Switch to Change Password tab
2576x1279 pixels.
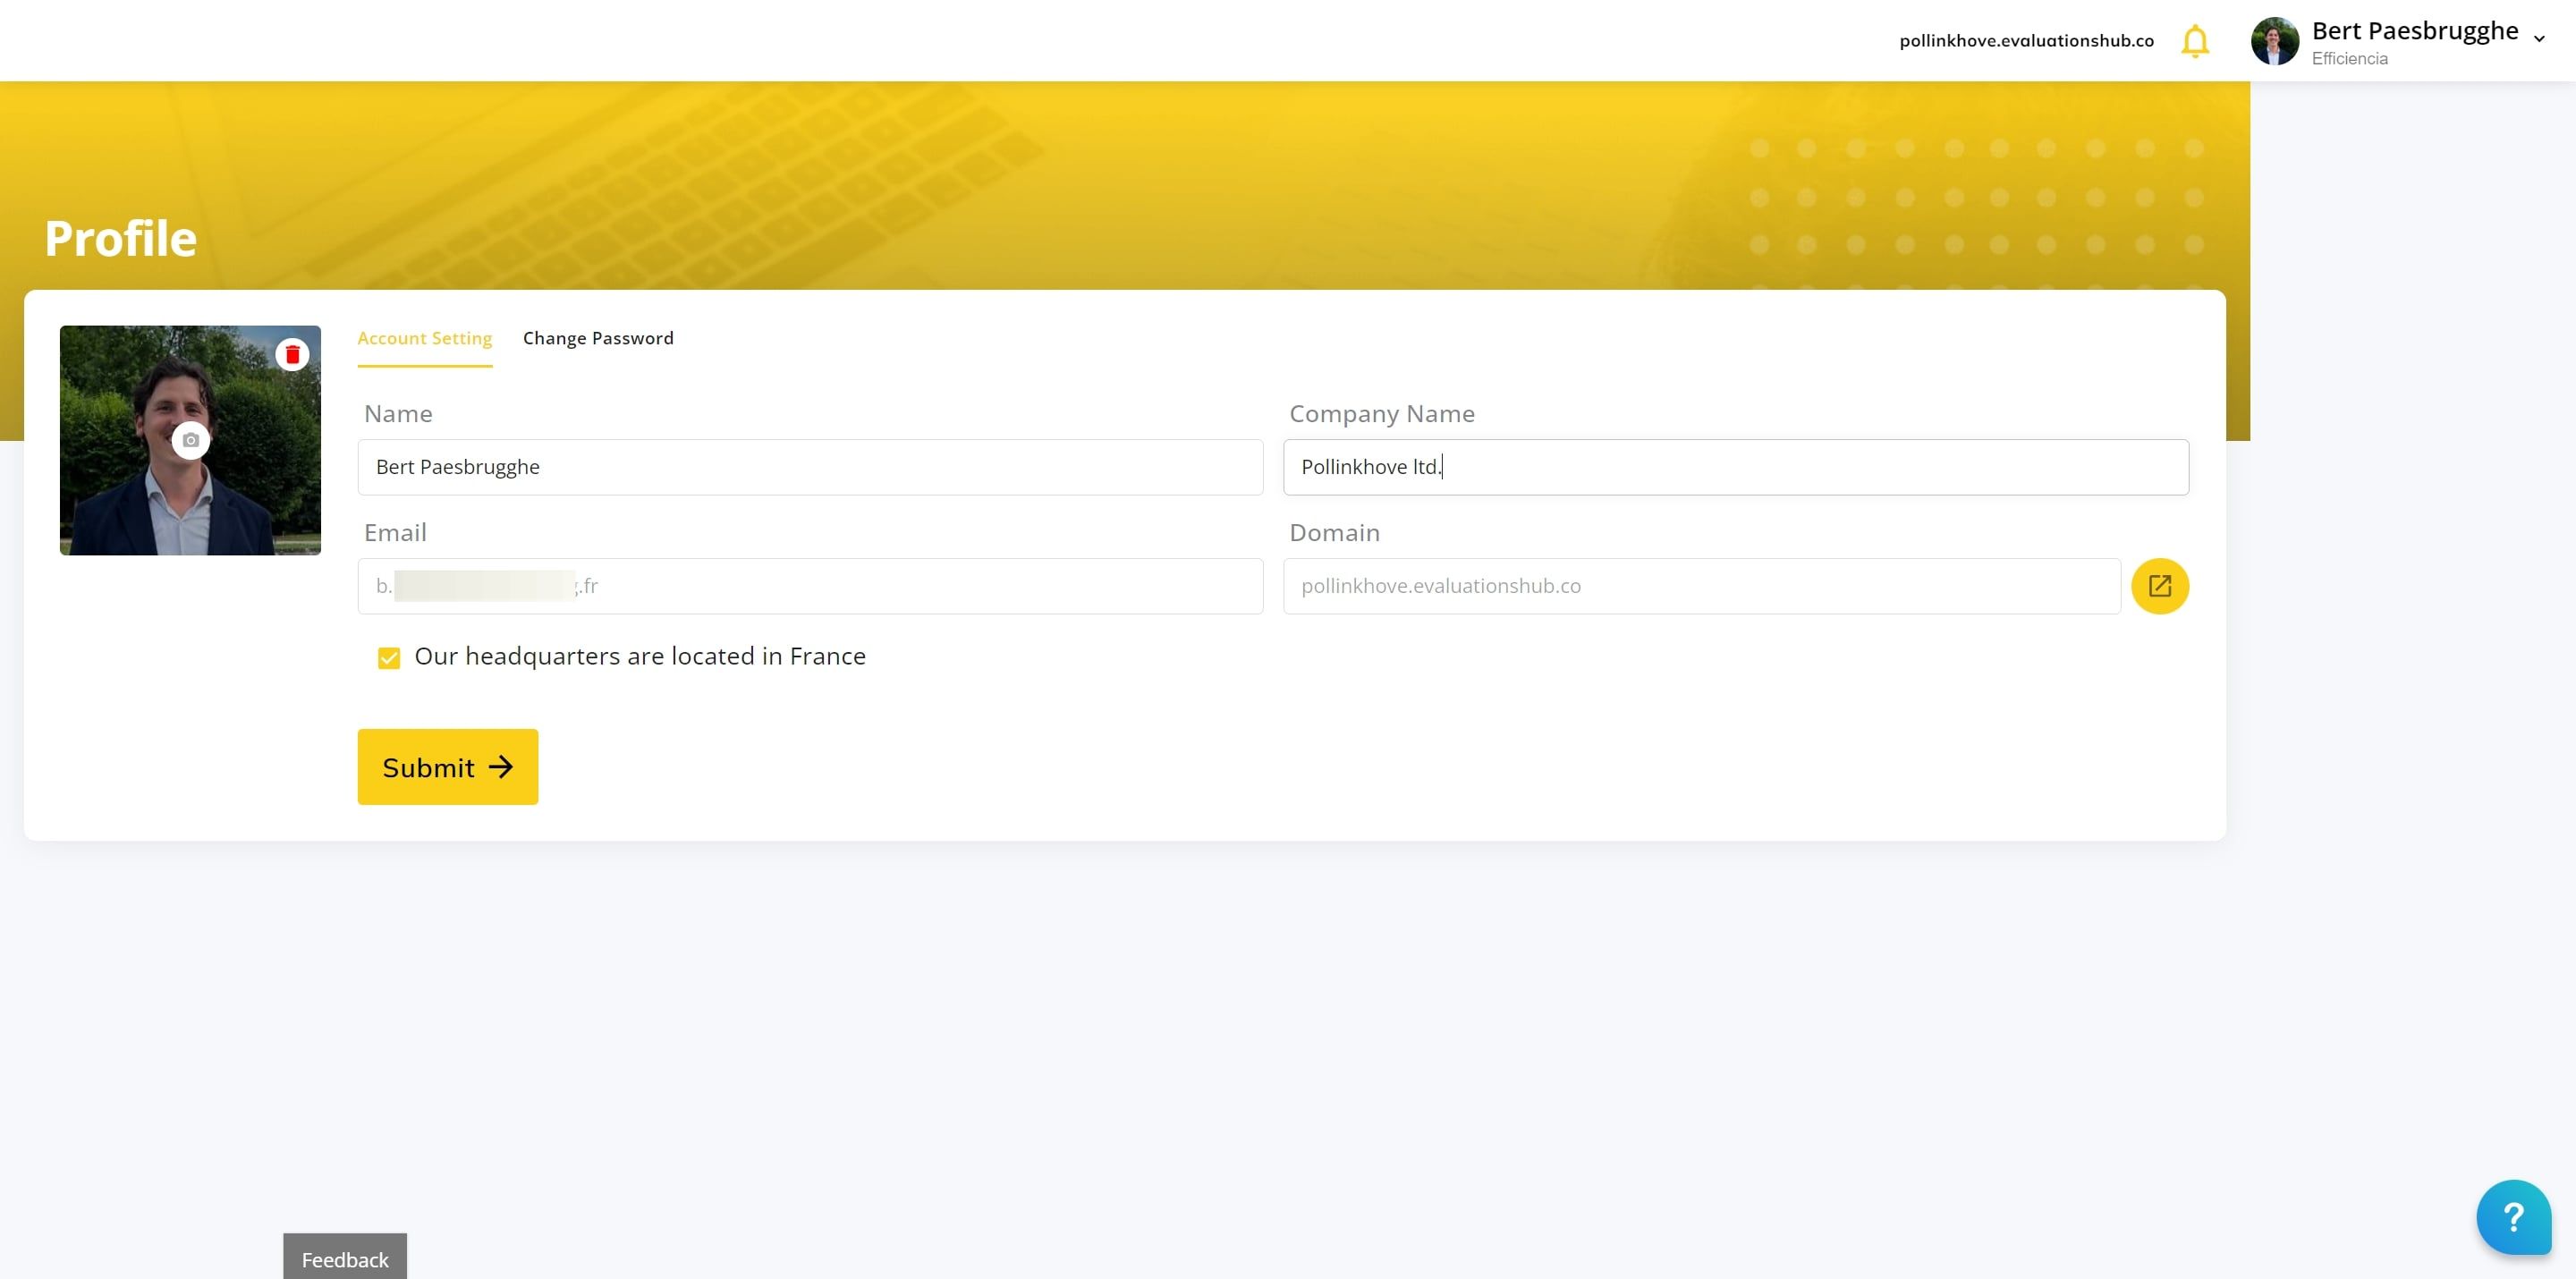pos(598,338)
